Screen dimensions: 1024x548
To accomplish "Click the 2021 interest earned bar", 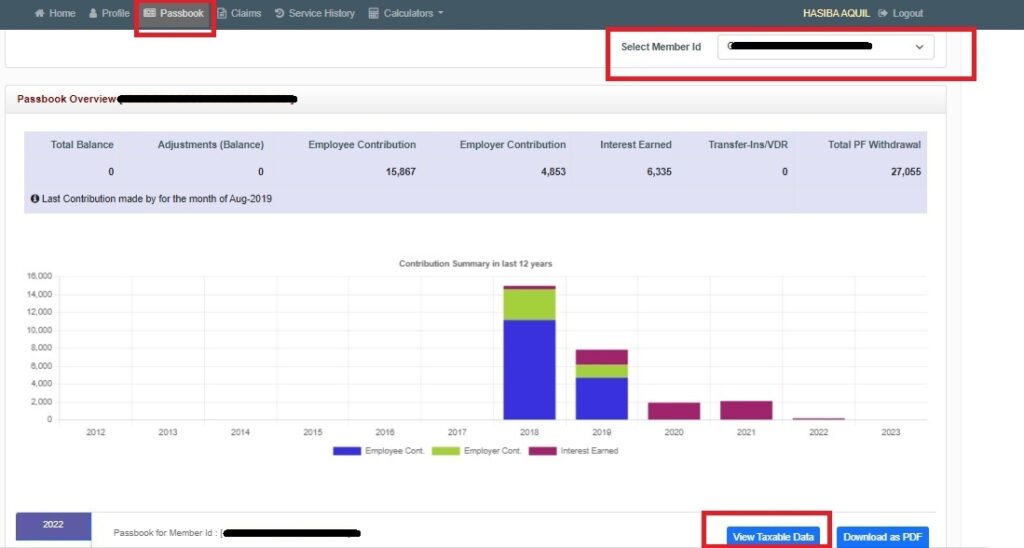I will pos(746,410).
